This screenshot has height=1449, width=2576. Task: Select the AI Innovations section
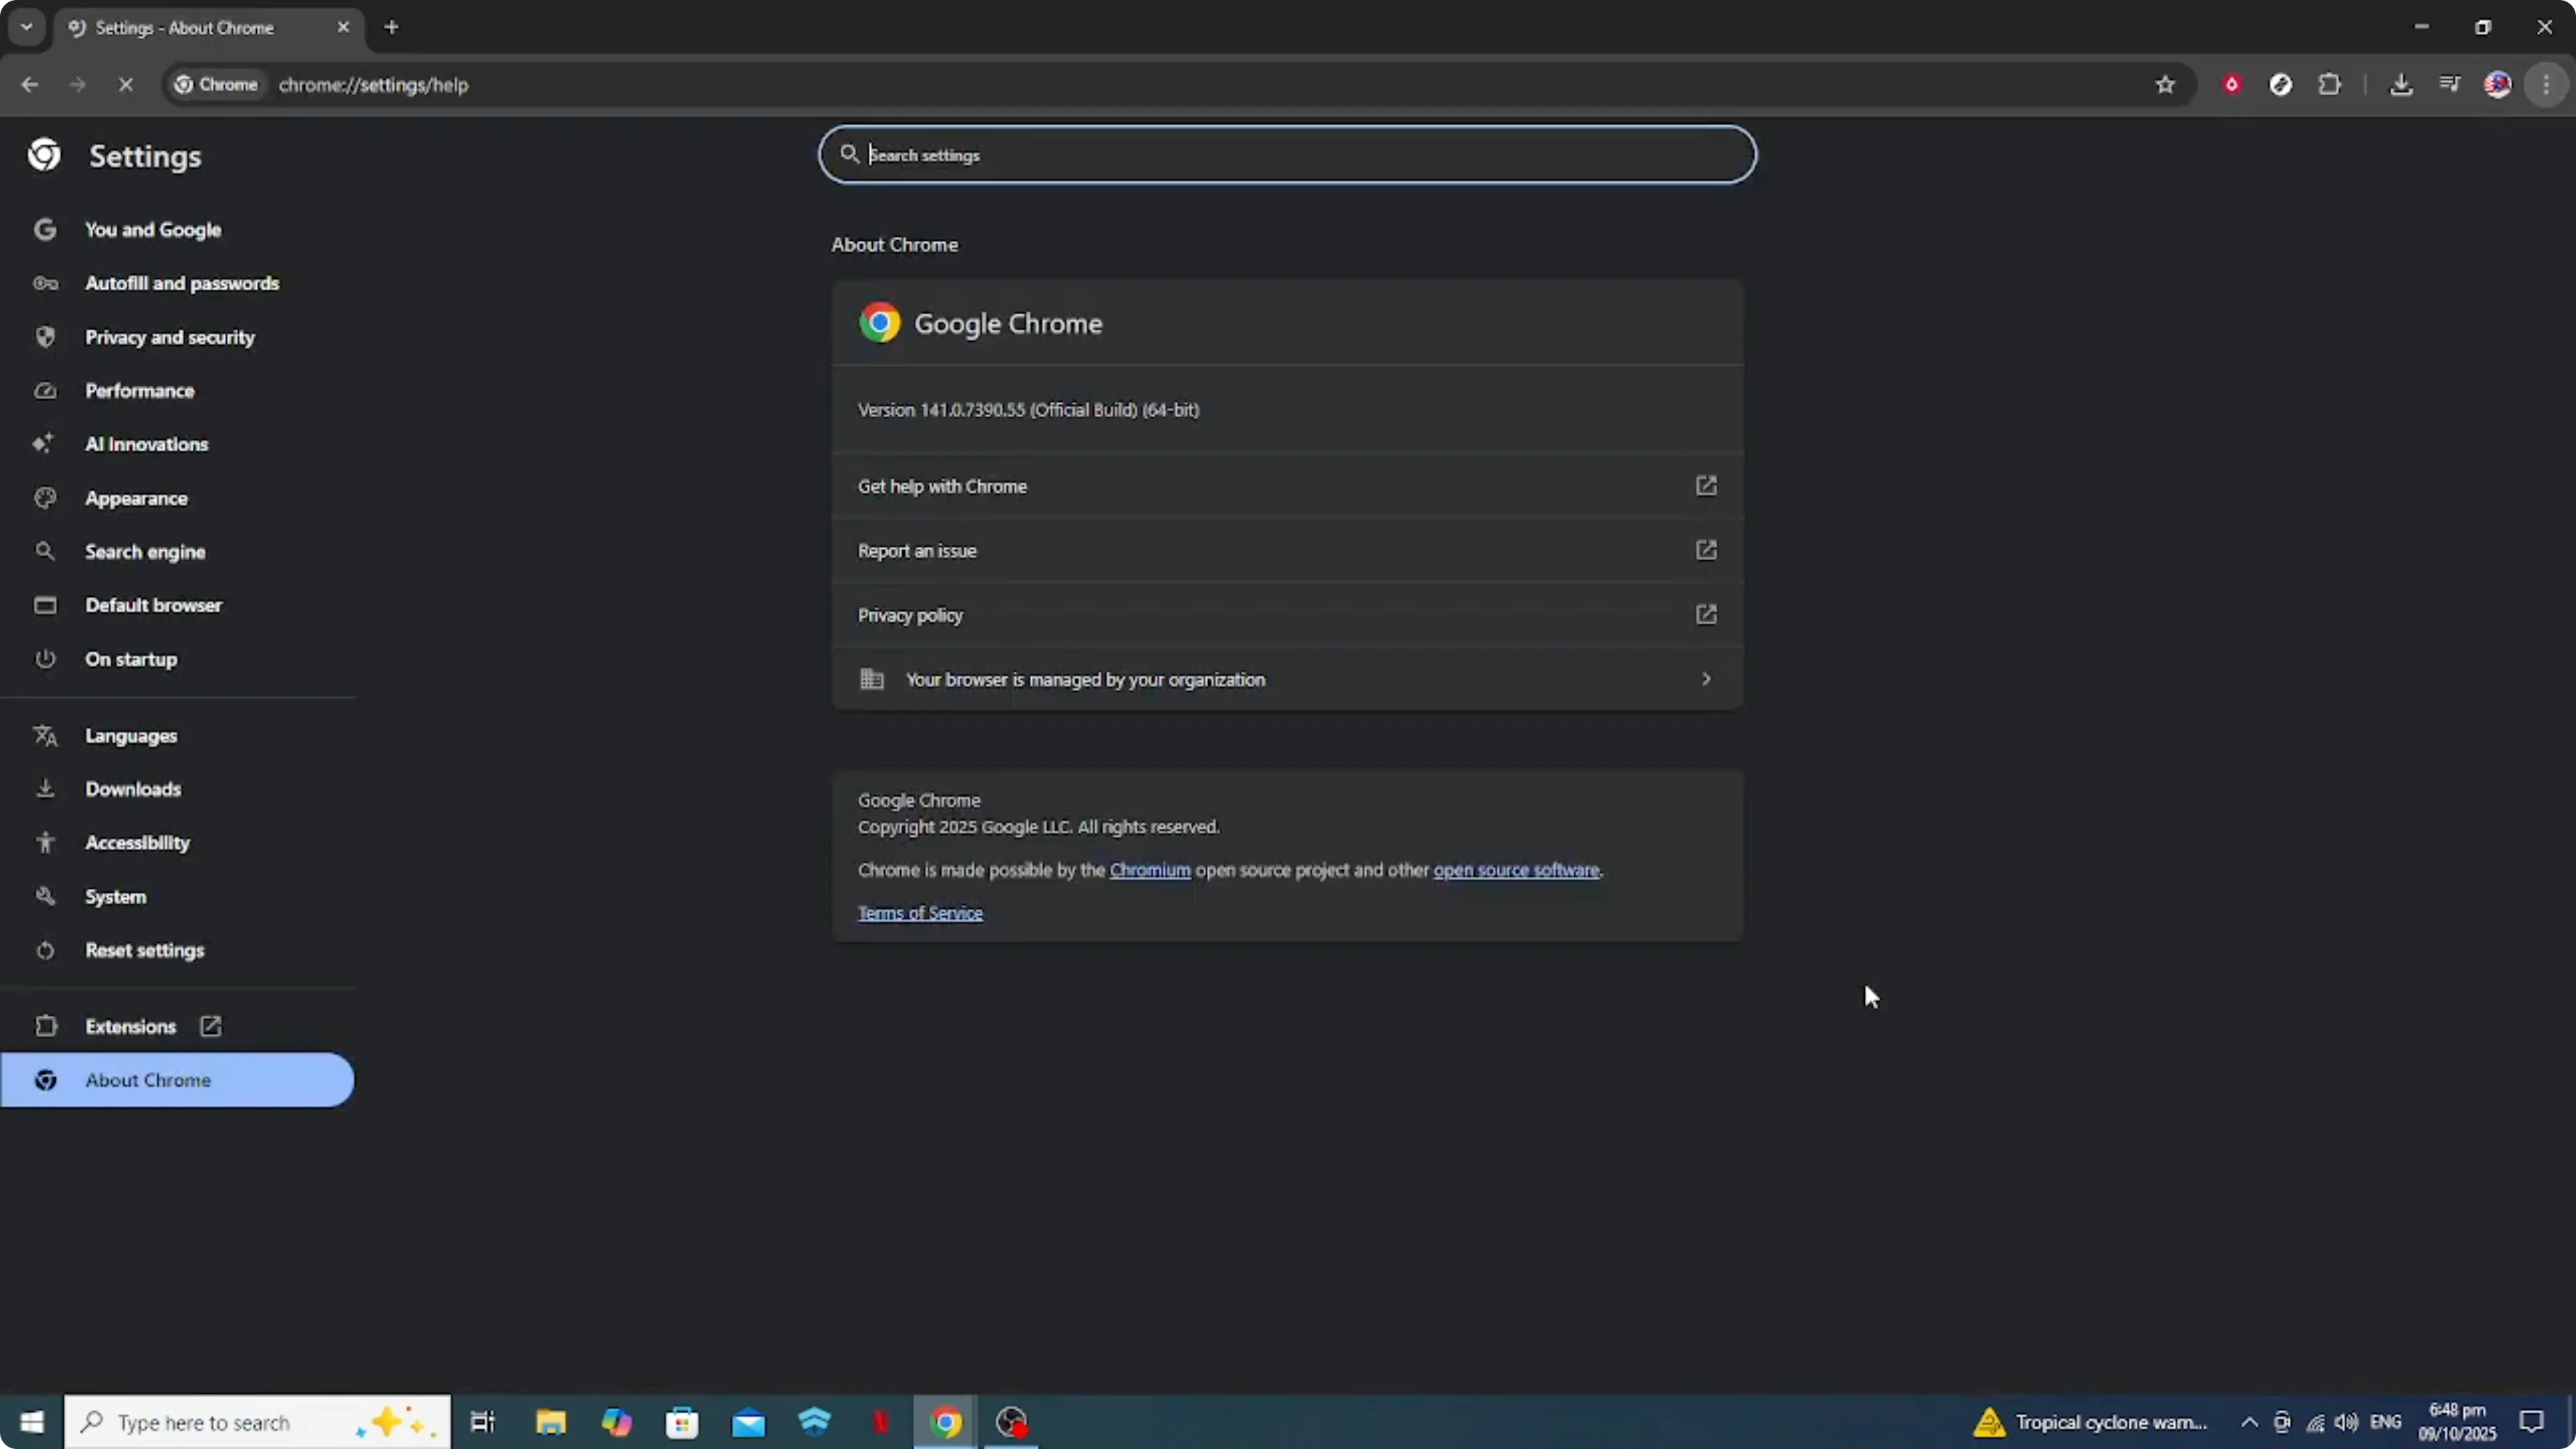coord(146,444)
